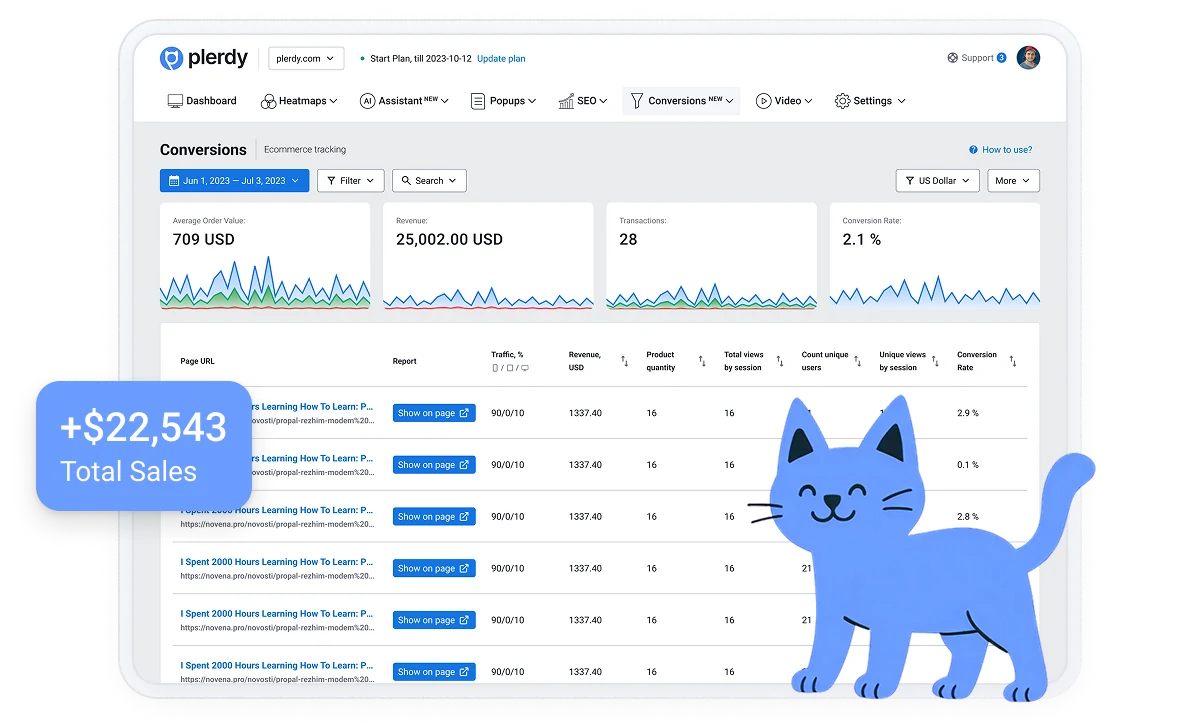The image size is (1200, 727).
Task: Sort by Conversion Rate column arrows
Action: (x=1013, y=361)
